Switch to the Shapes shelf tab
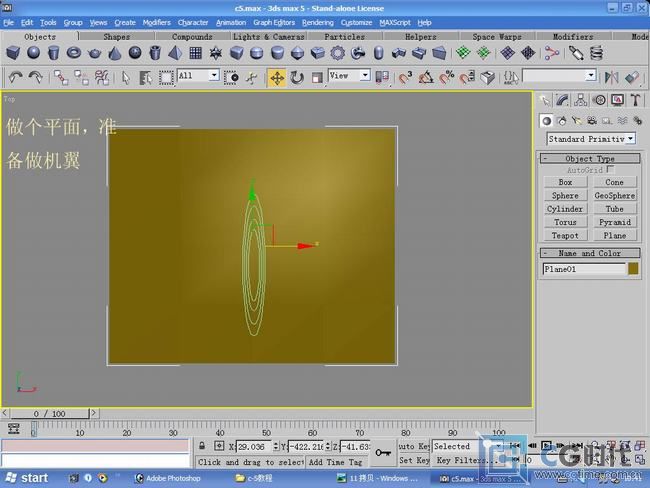Image resolution: width=650 pixels, height=488 pixels. (116, 36)
